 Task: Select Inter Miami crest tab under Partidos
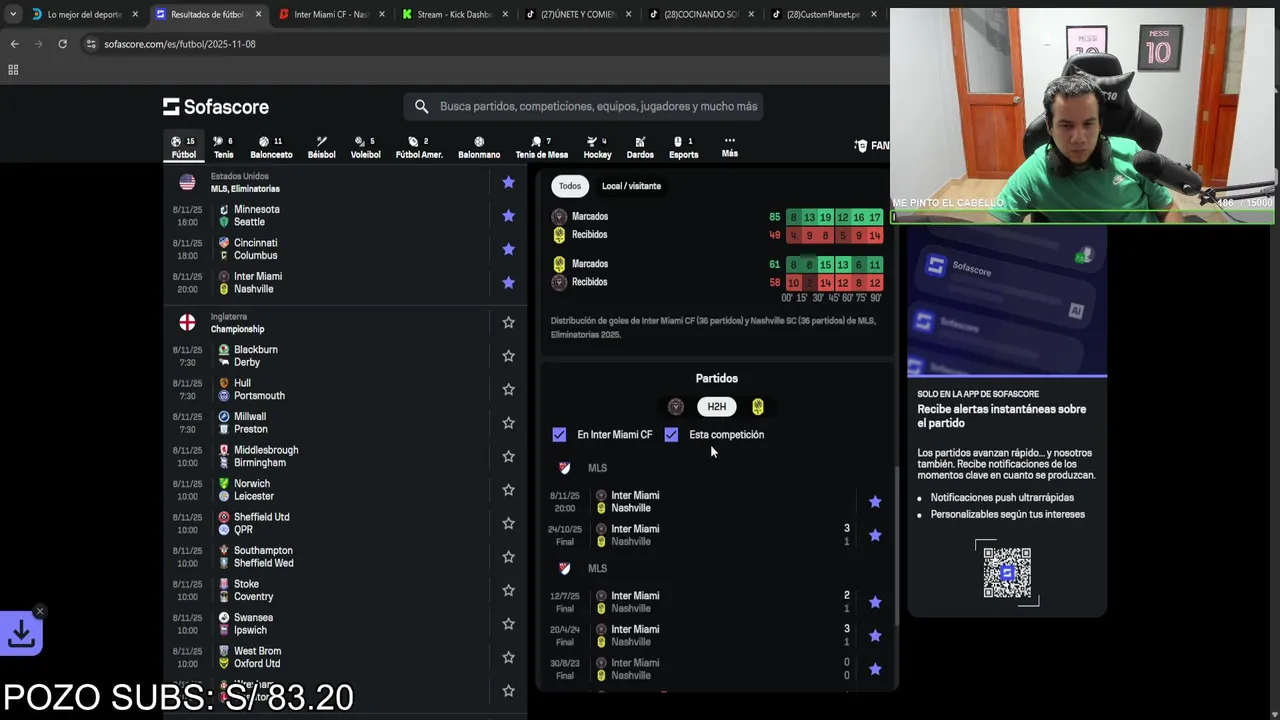click(676, 407)
